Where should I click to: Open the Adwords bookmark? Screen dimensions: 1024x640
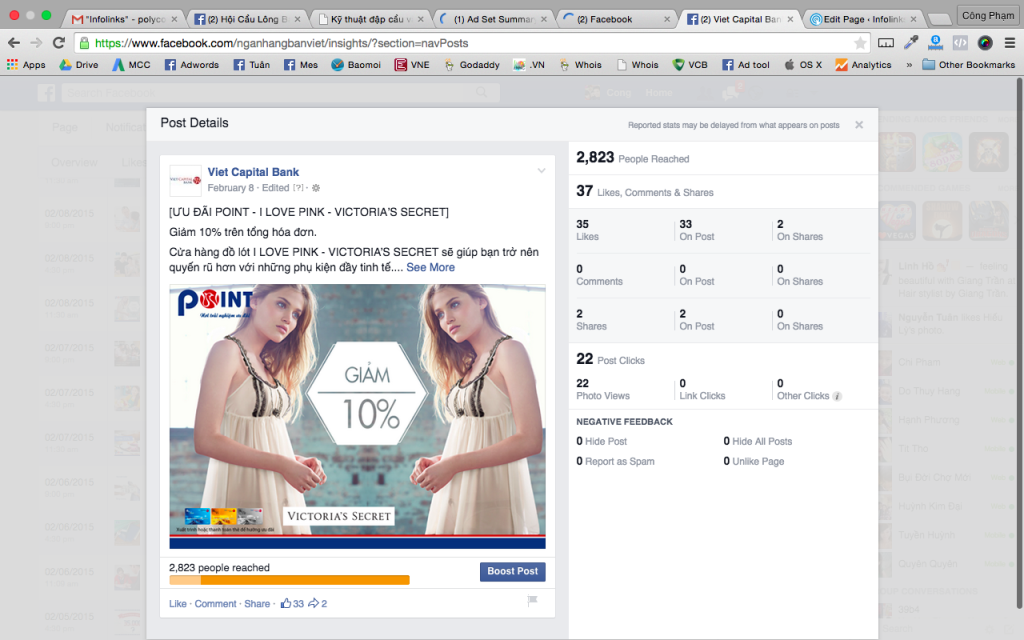coord(191,65)
